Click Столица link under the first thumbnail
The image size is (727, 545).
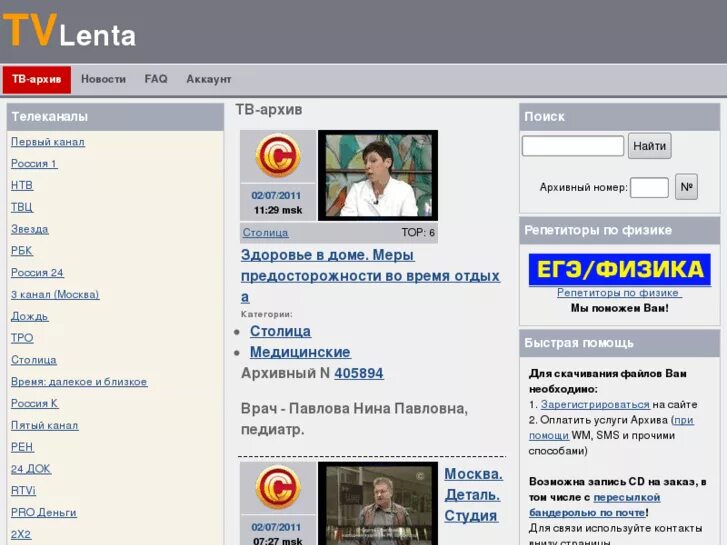(x=265, y=233)
